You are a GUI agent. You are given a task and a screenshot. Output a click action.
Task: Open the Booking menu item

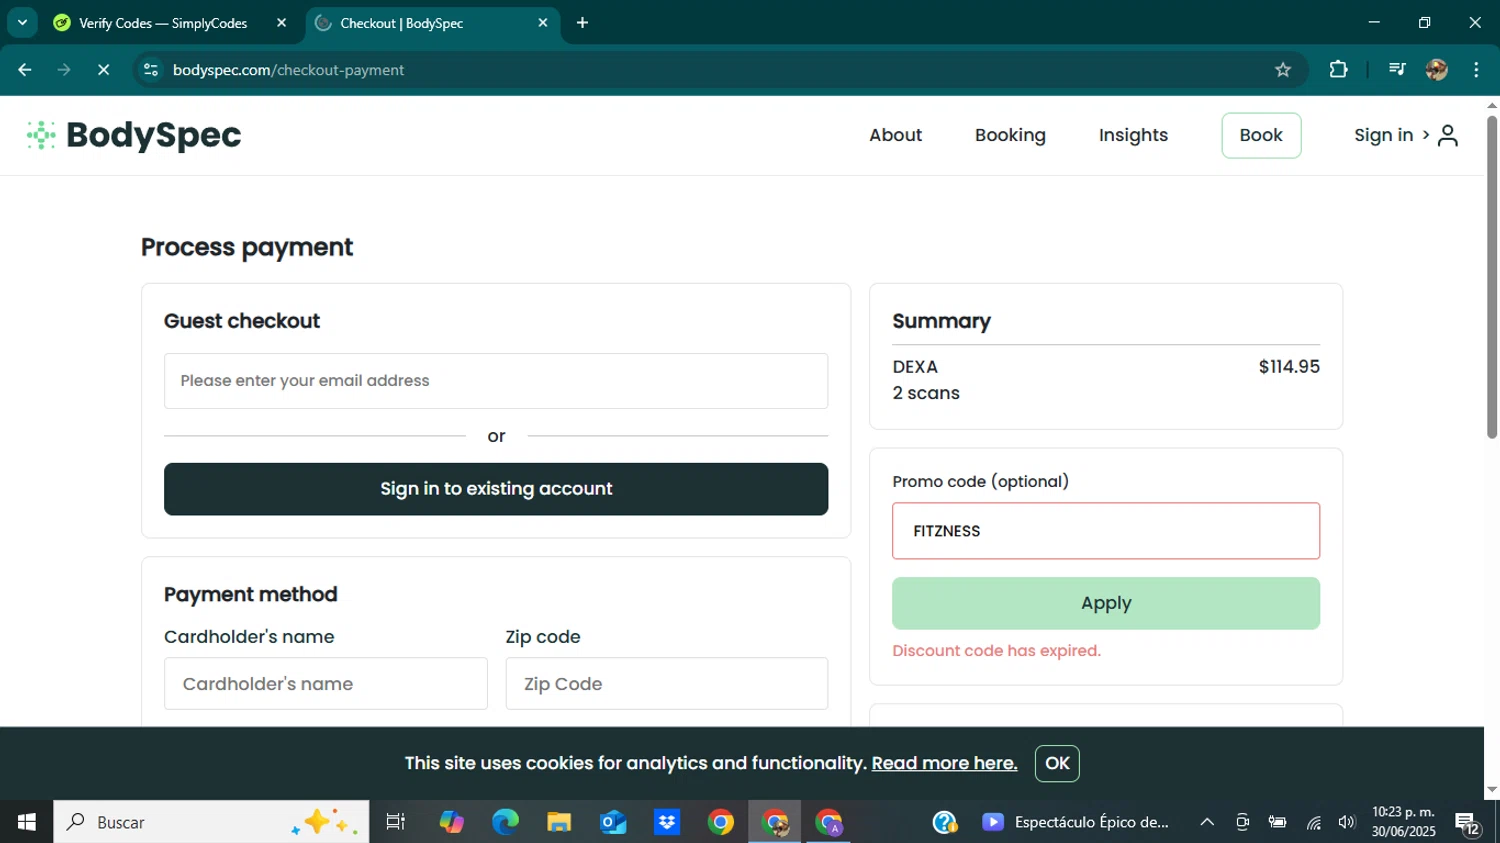click(x=1010, y=135)
